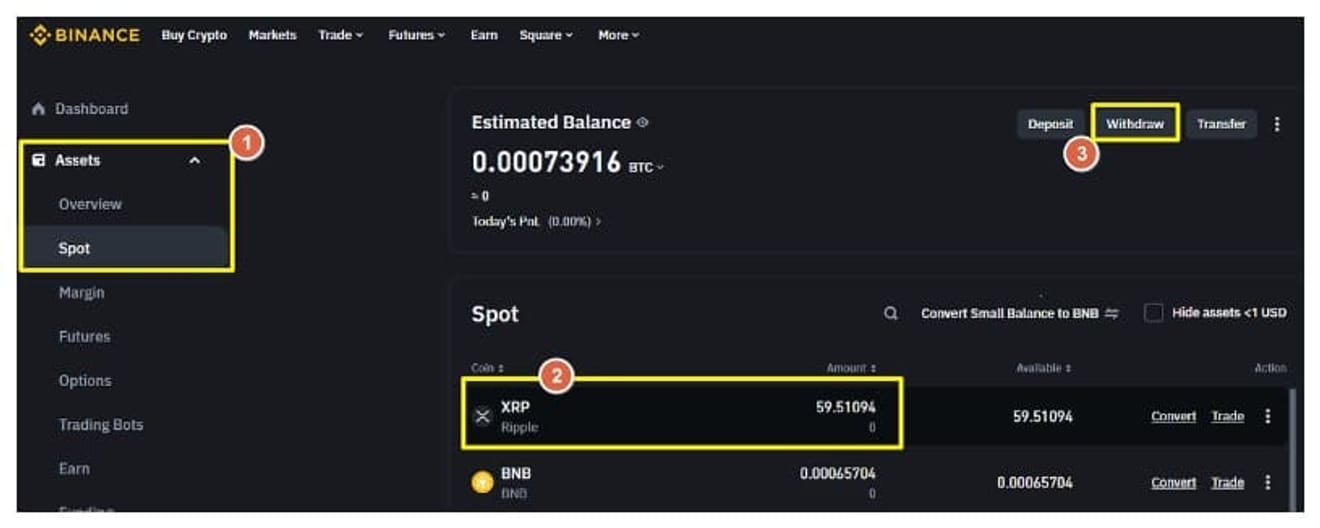Open the Futures navbar dropdown
Viewport: 1320px width, 528px height.
click(416, 35)
